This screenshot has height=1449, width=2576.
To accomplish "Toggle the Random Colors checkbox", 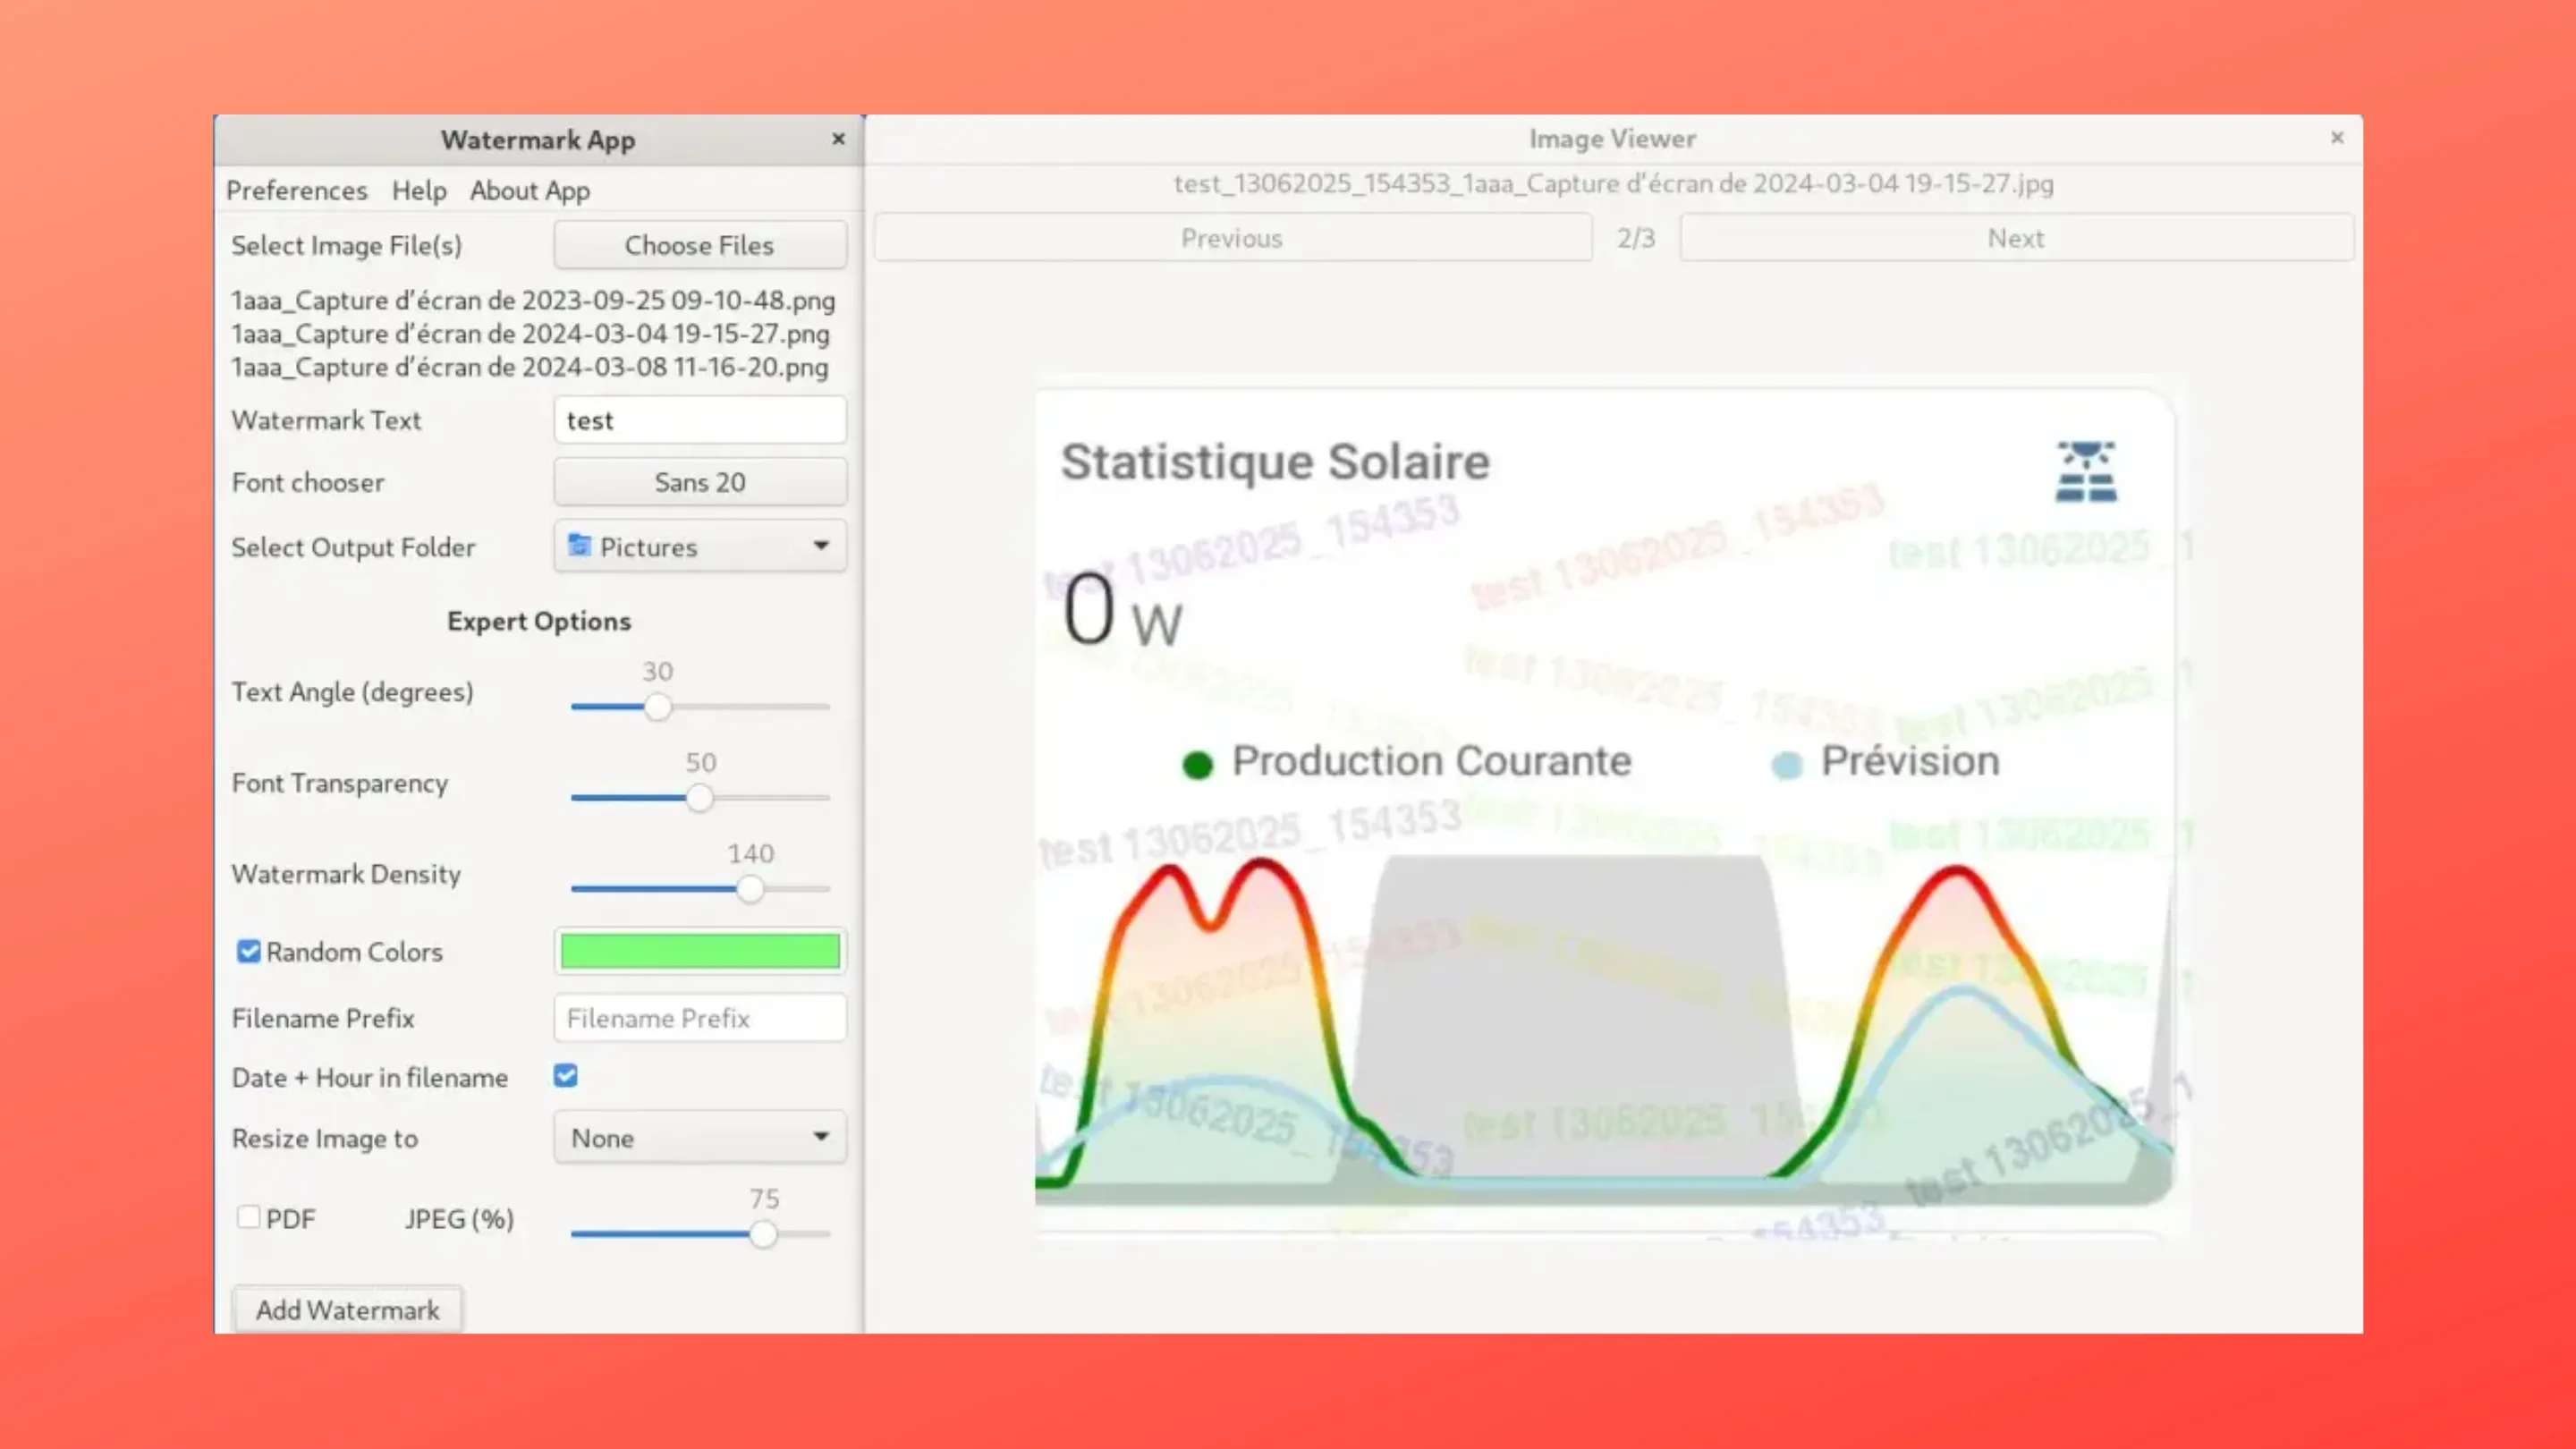I will 249,951.
